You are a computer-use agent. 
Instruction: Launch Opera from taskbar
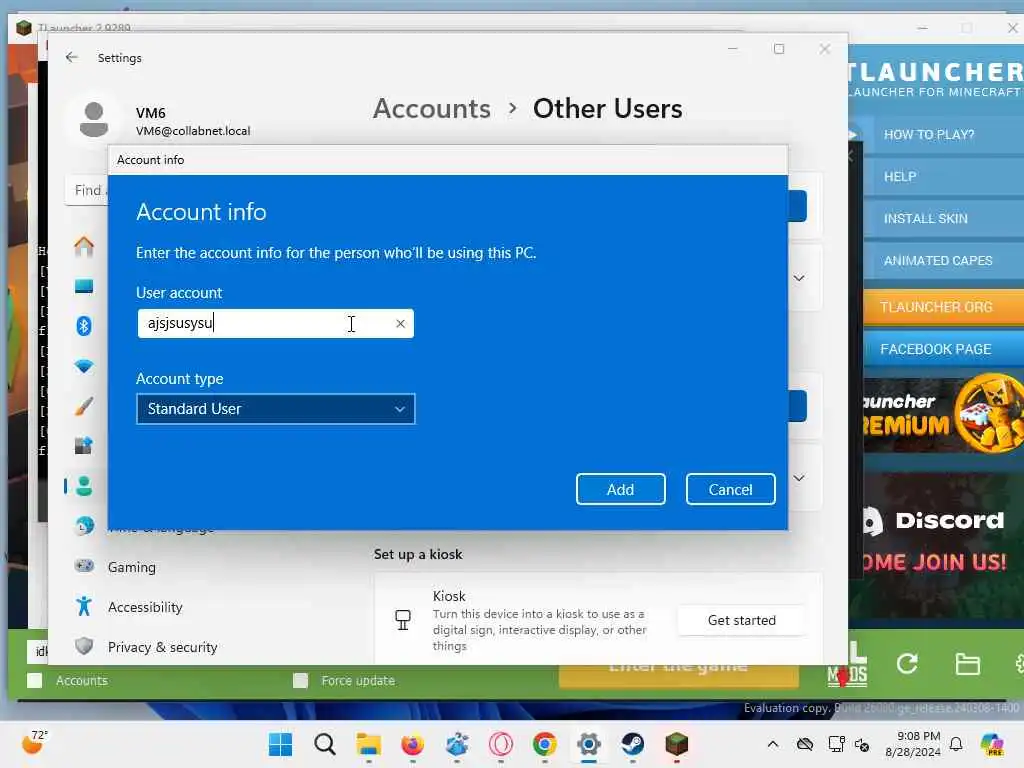pos(500,744)
